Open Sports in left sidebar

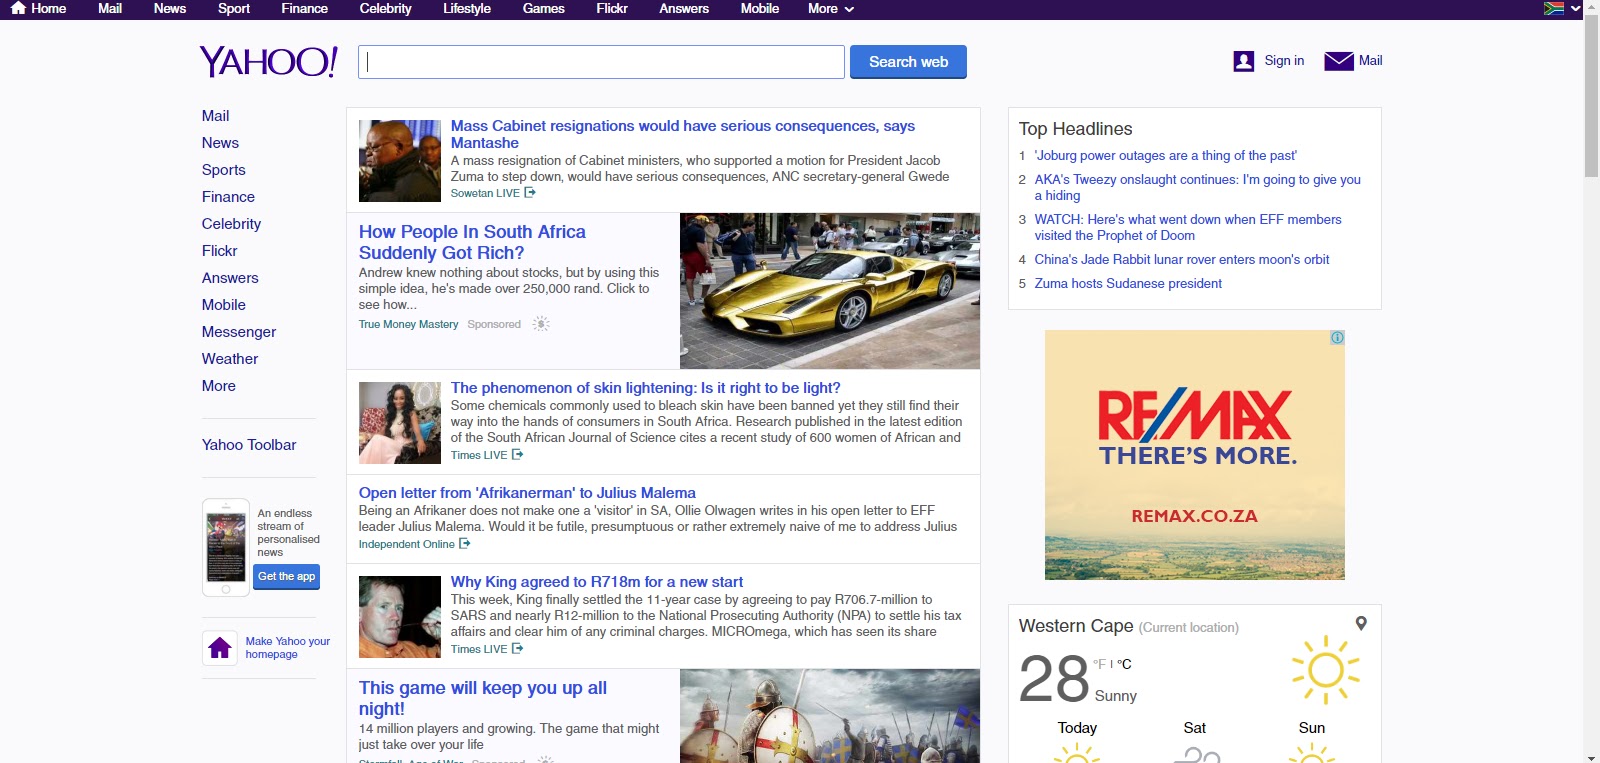(224, 170)
